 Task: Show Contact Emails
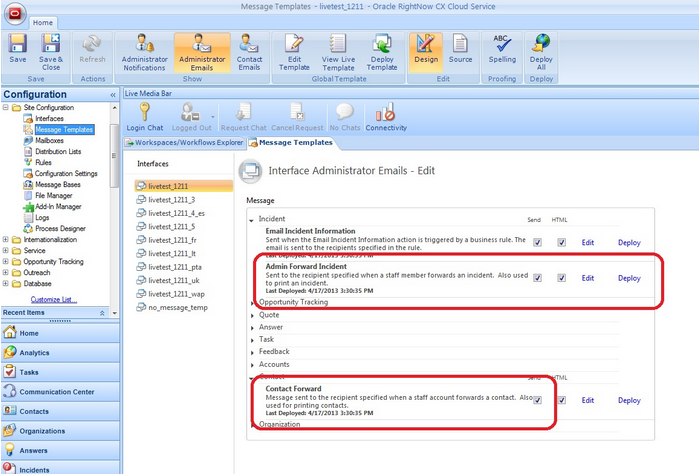(x=249, y=52)
